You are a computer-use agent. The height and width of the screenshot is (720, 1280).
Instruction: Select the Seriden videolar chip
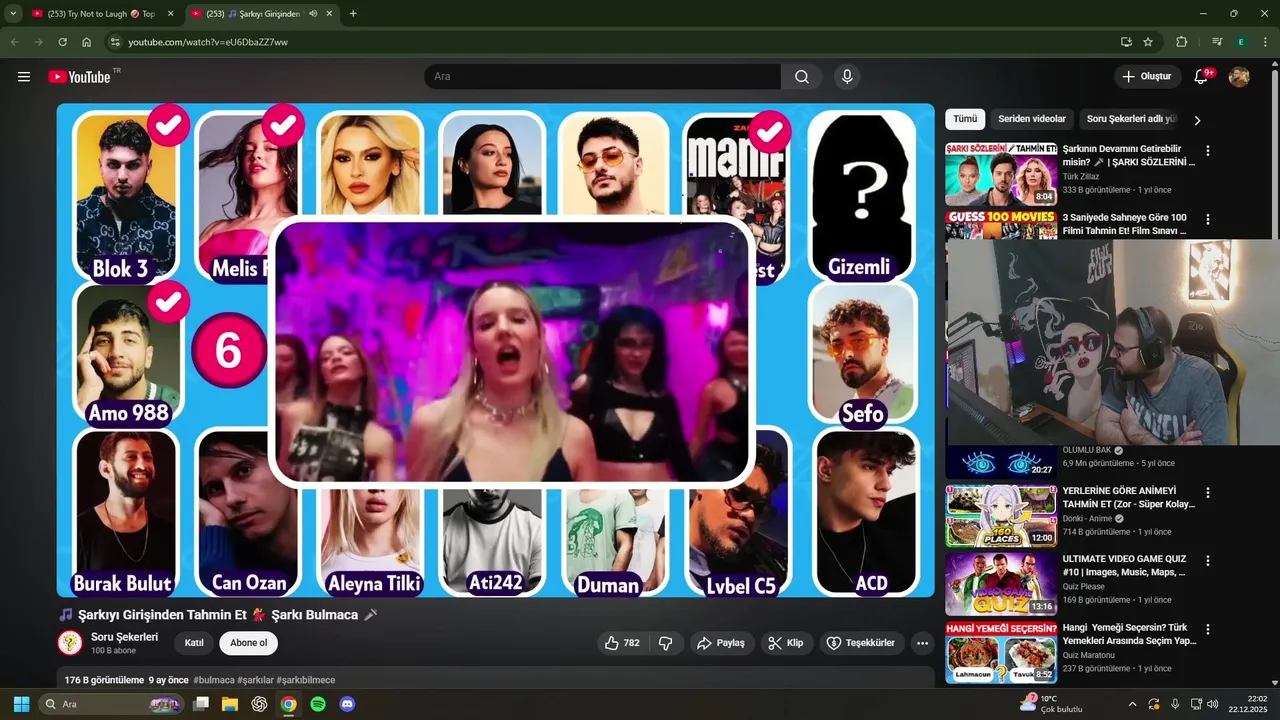[x=1032, y=119]
